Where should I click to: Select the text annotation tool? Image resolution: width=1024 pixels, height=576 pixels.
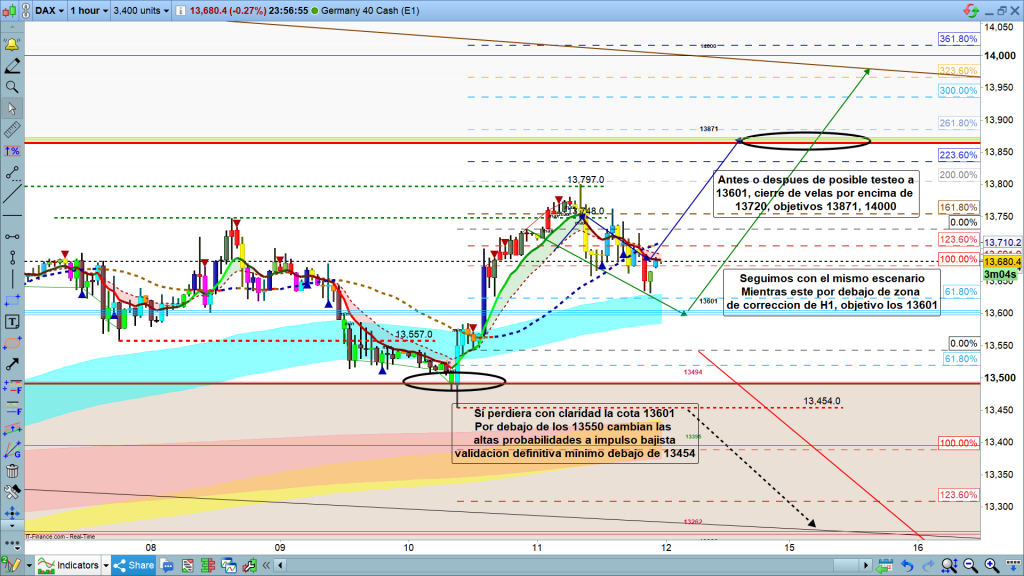click(12, 322)
